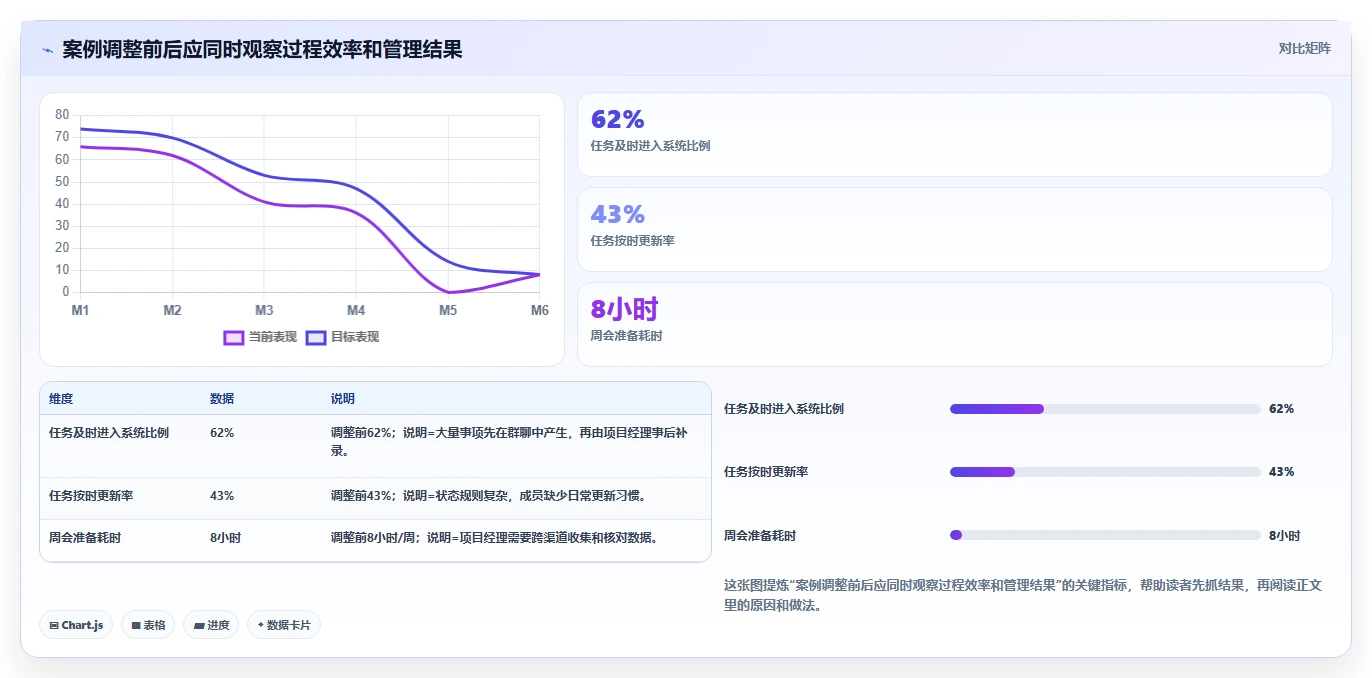Image resolution: width=1372 pixels, height=678 pixels.
Task: Toggle the 目标表现 legend series
Action: pos(342,337)
